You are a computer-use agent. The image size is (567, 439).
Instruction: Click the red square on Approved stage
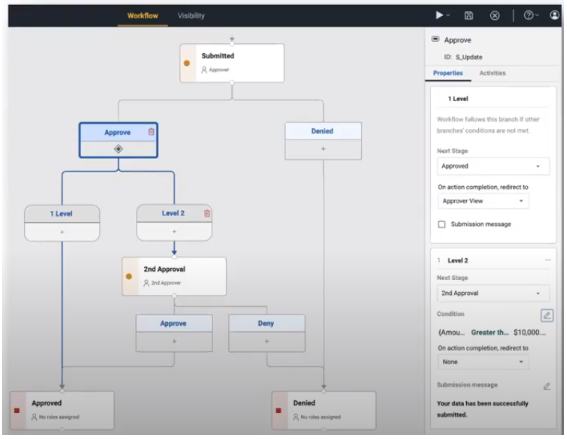point(17,411)
